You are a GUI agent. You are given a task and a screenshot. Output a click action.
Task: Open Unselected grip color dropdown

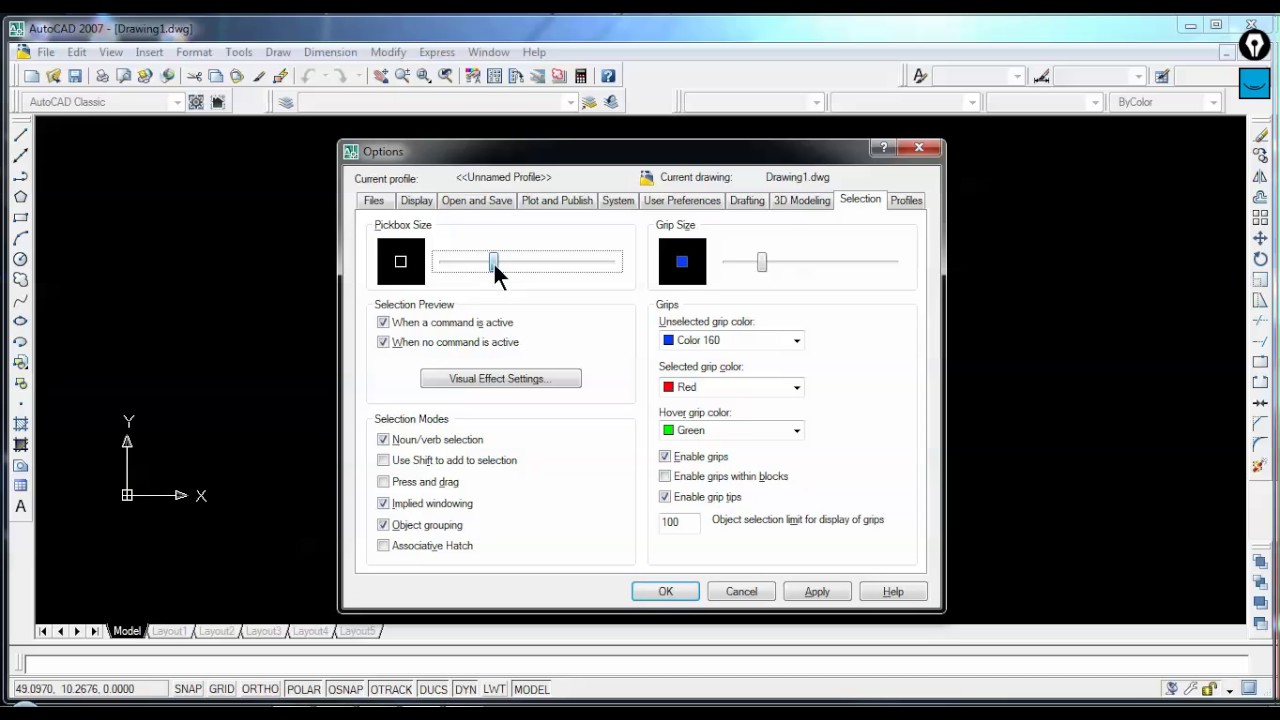[732, 340]
